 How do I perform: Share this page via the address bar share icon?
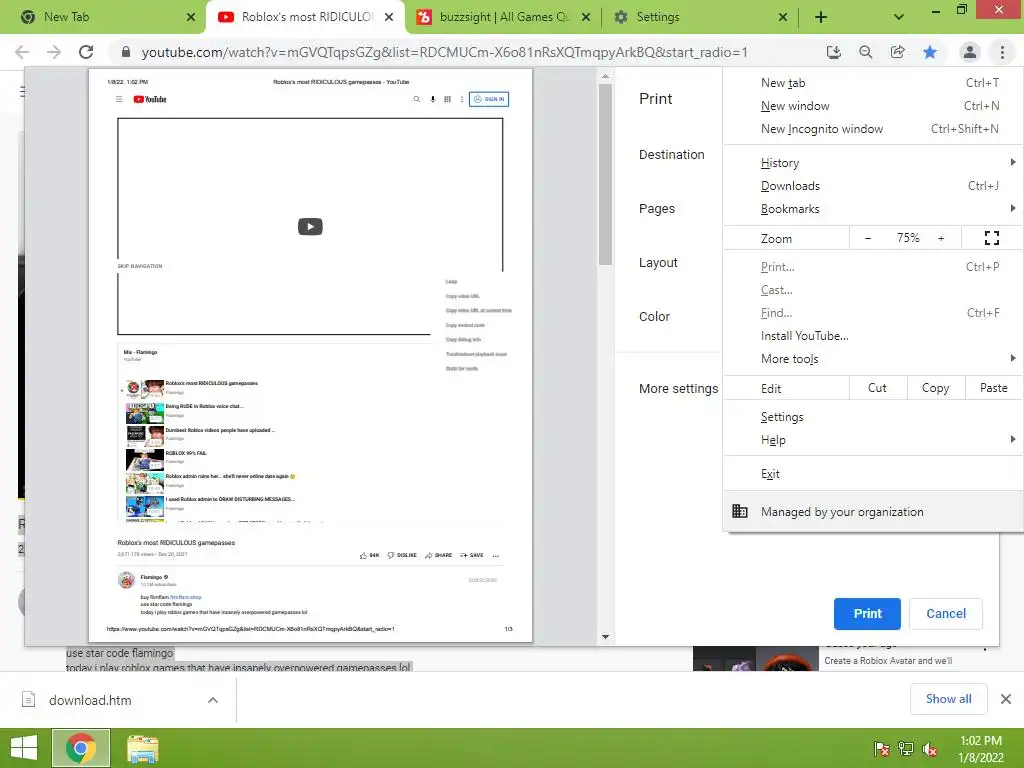(x=897, y=52)
